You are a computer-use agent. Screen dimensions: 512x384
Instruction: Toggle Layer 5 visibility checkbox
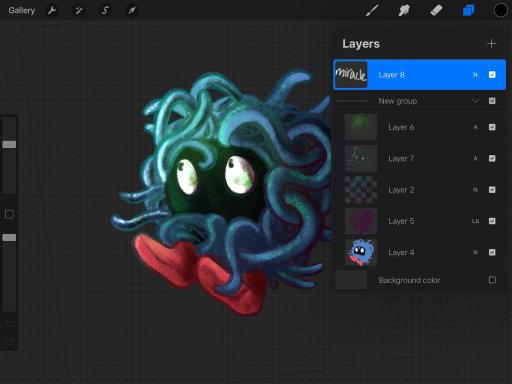[492, 221]
